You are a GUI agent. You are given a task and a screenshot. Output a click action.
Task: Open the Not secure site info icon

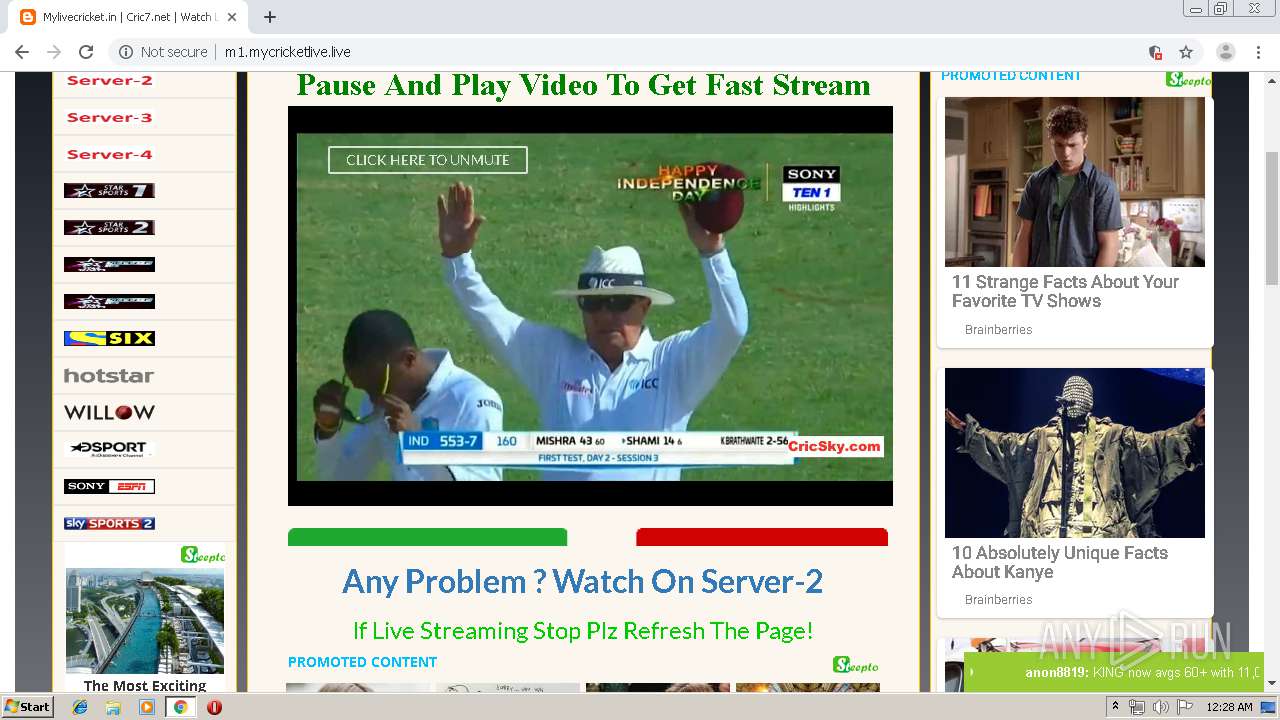tap(126, 52)
